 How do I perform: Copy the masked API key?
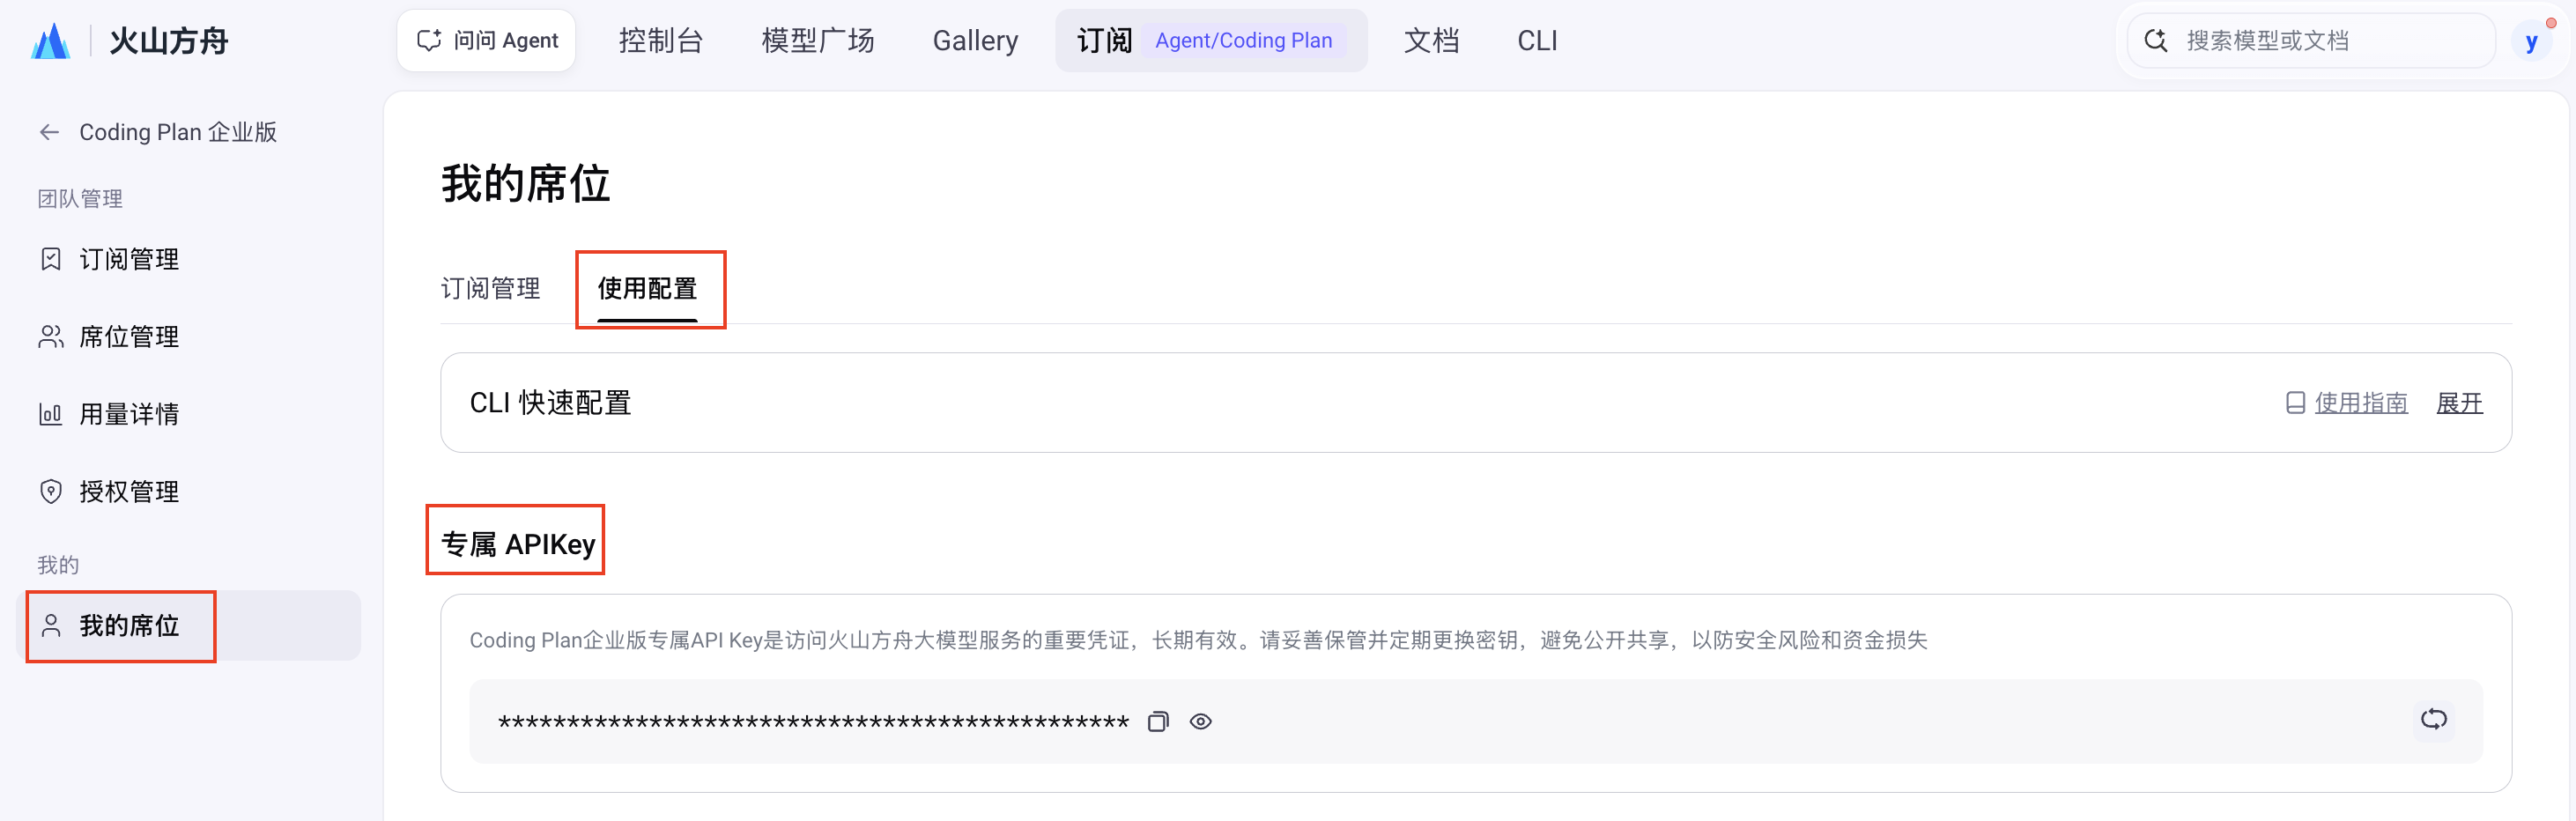pos(1158,722)
